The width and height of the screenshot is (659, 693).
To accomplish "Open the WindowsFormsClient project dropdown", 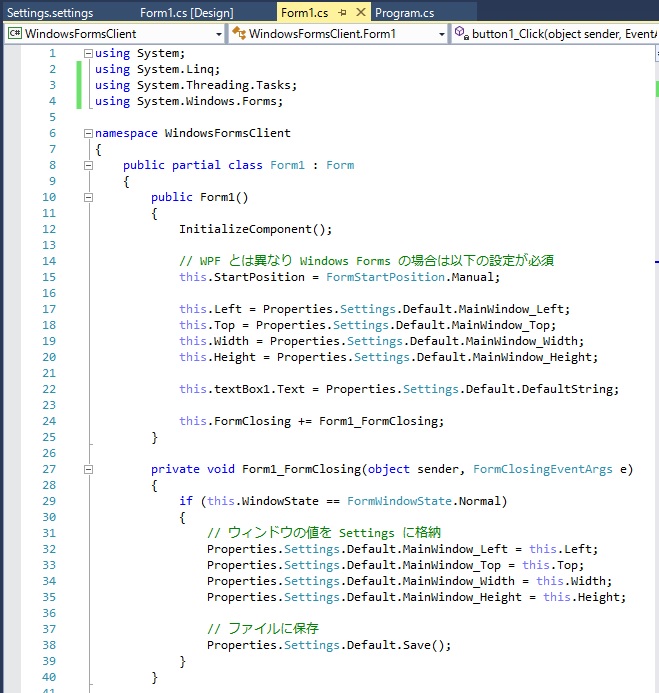I will [218, 34].
